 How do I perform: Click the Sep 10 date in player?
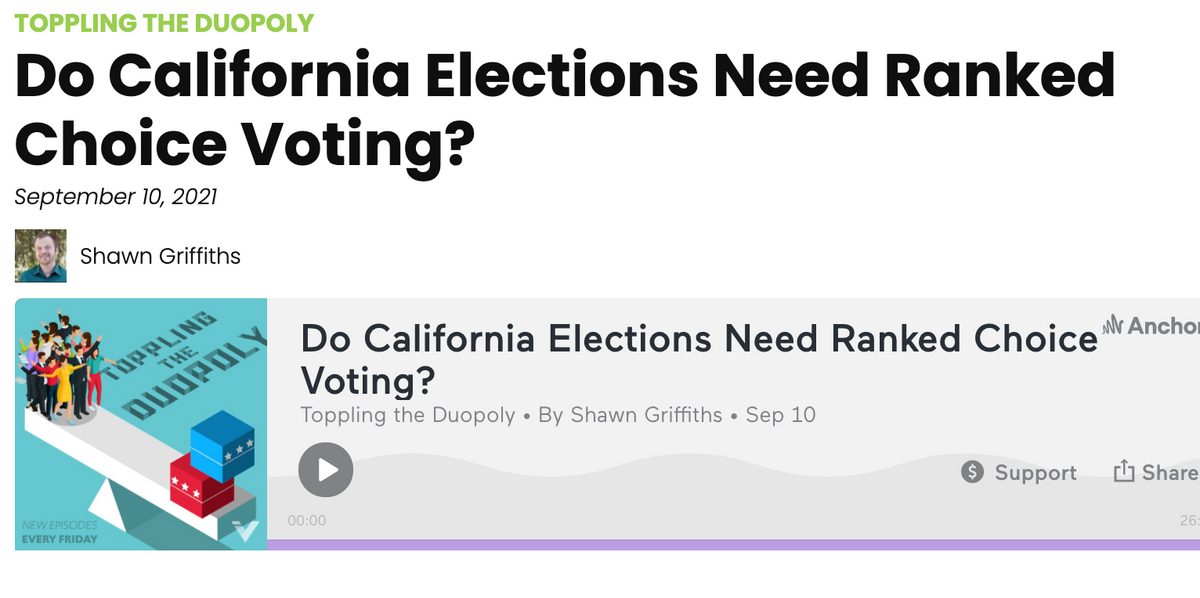781,414
